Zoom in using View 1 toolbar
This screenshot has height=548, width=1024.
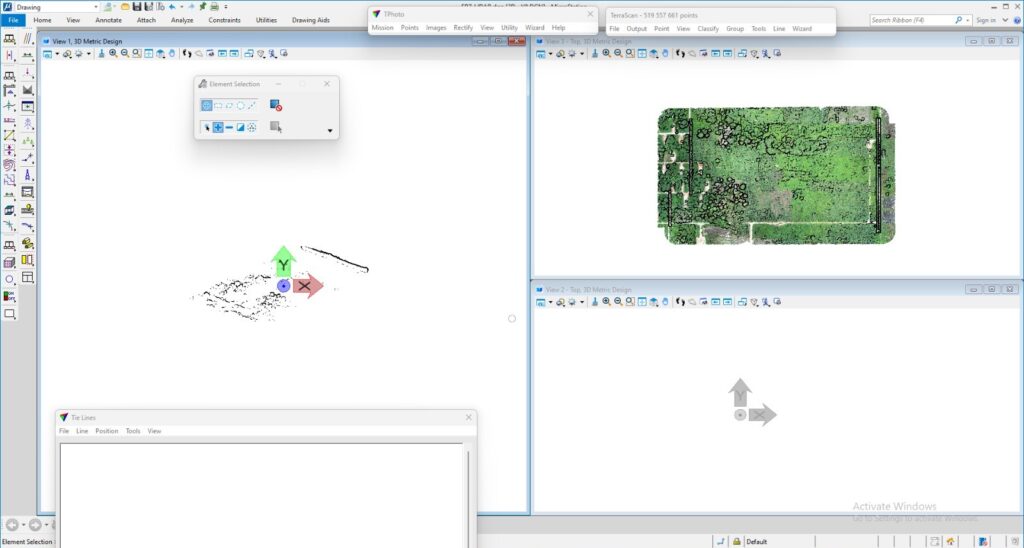pyautogui.click(x=113, y=54)
